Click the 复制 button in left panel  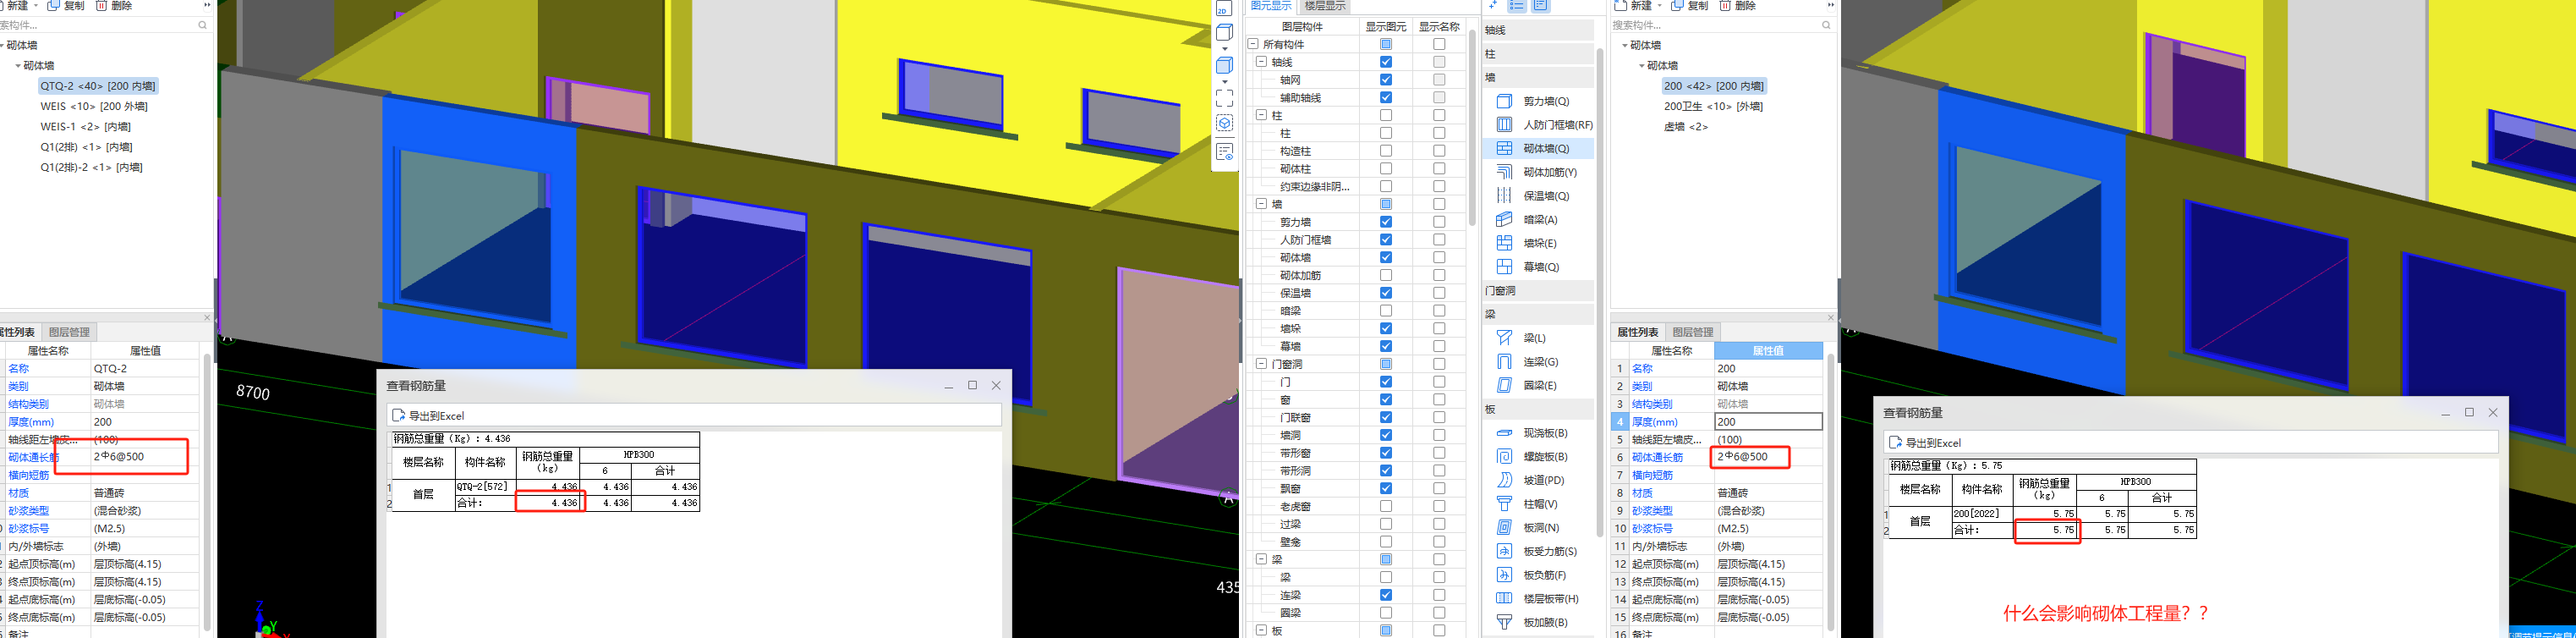tap(66, 6)
